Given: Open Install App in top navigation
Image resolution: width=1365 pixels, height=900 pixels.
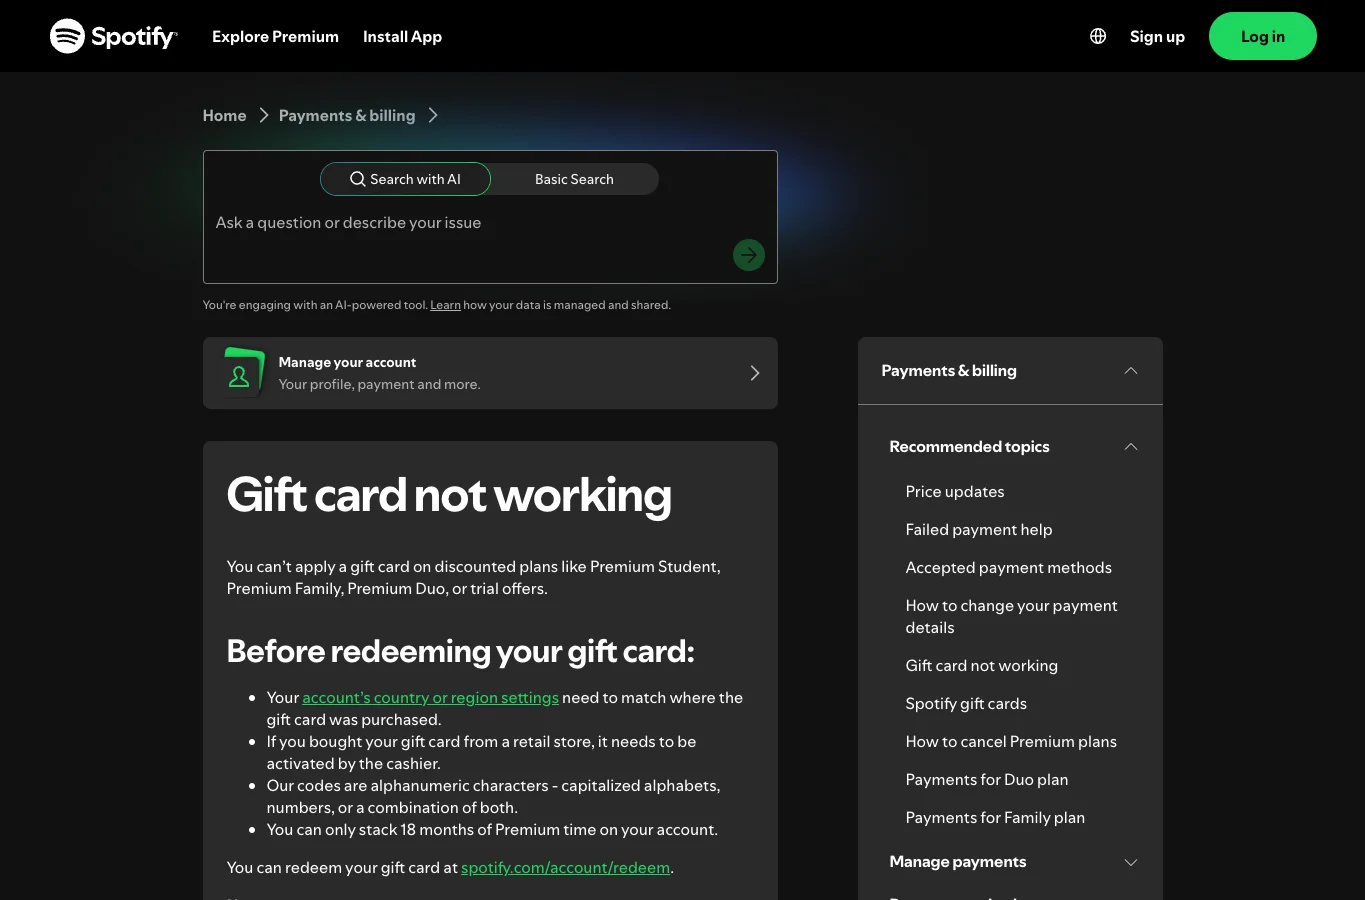Looking at the screenshot, I should (402, 36).
